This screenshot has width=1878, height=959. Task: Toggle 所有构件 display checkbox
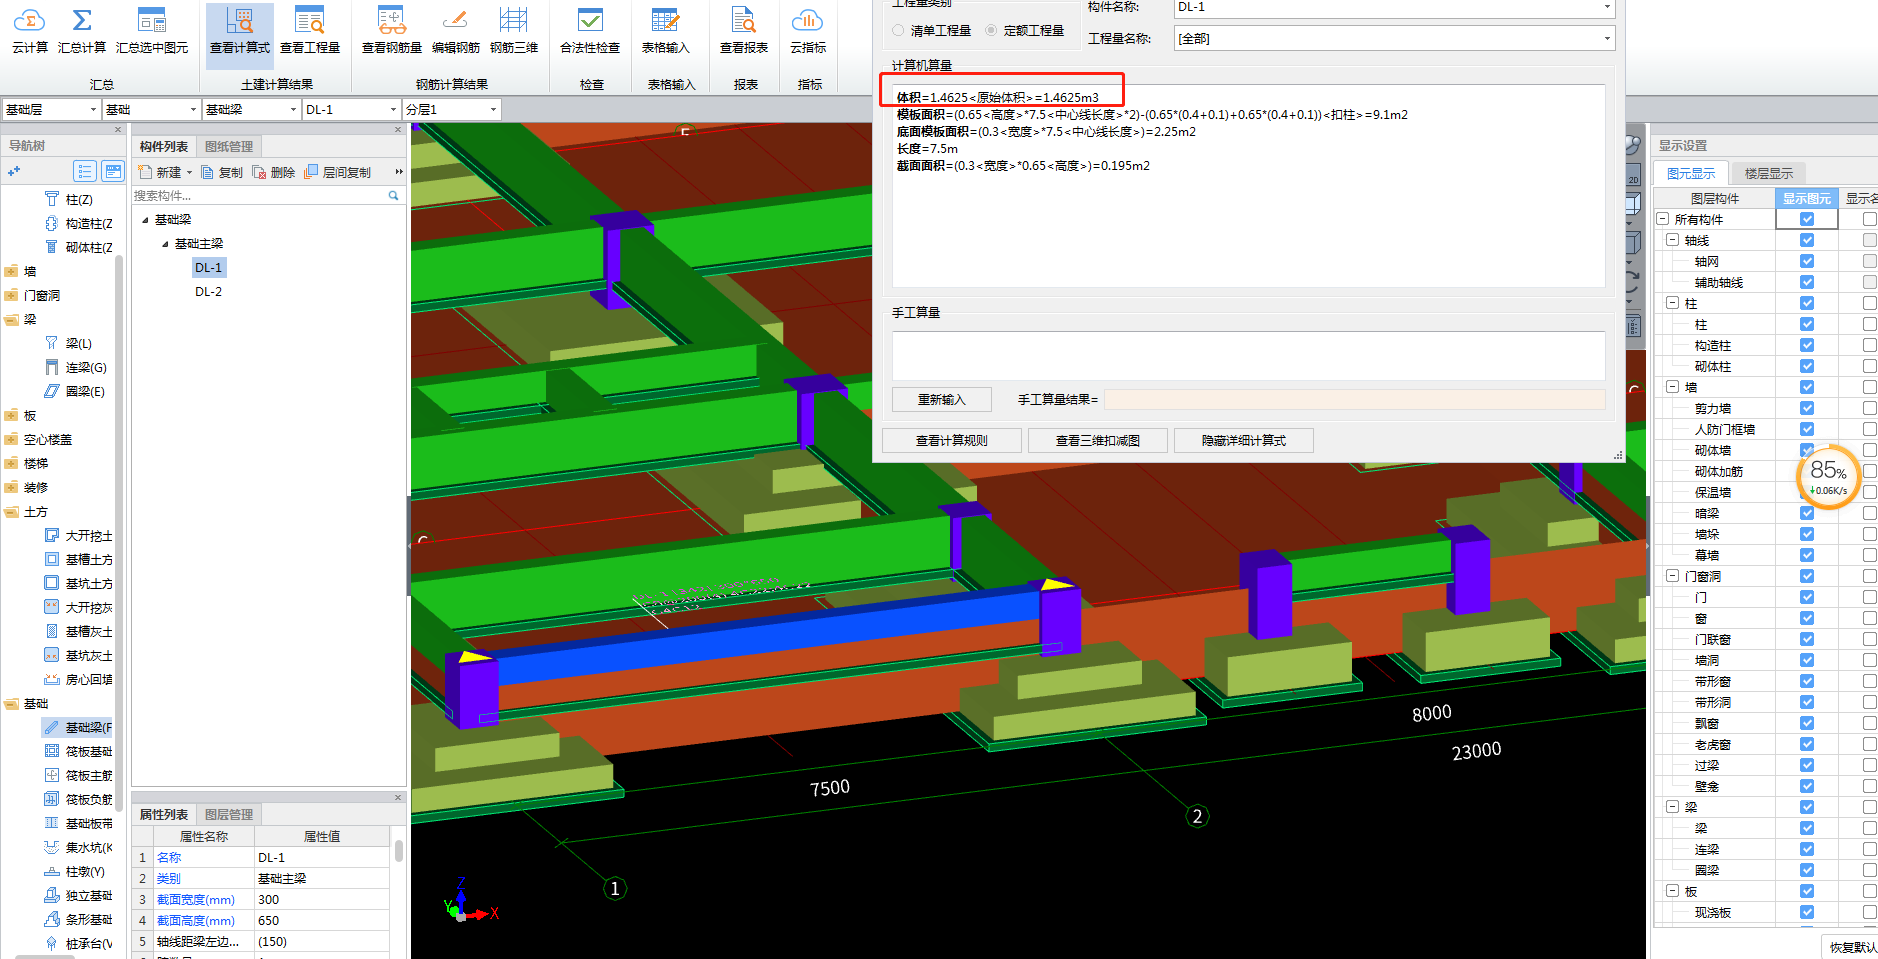click(1807, 219)
